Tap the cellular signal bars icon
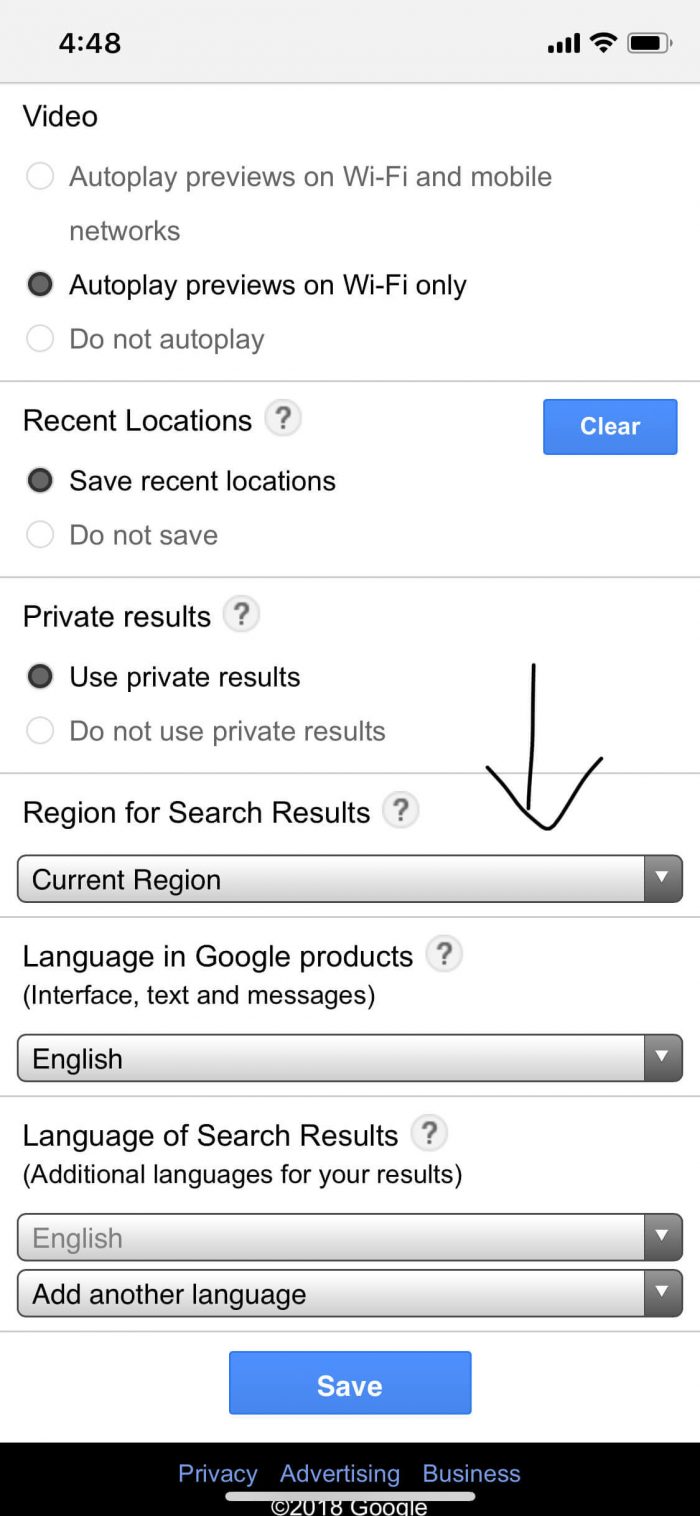This screenshot has height=1516, width=700. [564, 43]
